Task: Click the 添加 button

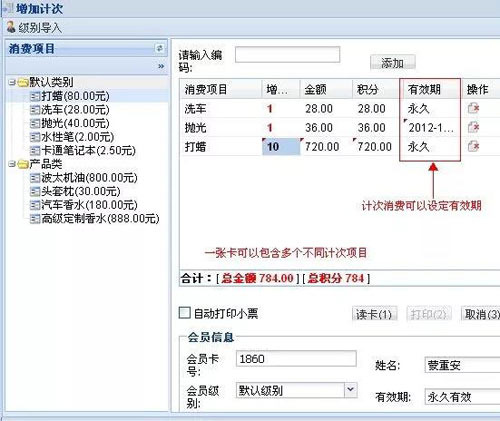Action: [x=393, y=62]
